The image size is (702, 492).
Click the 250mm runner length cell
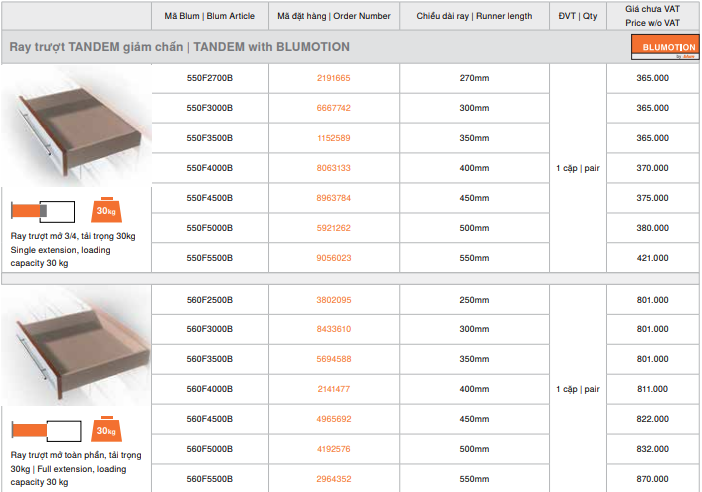tap(474, 300)
